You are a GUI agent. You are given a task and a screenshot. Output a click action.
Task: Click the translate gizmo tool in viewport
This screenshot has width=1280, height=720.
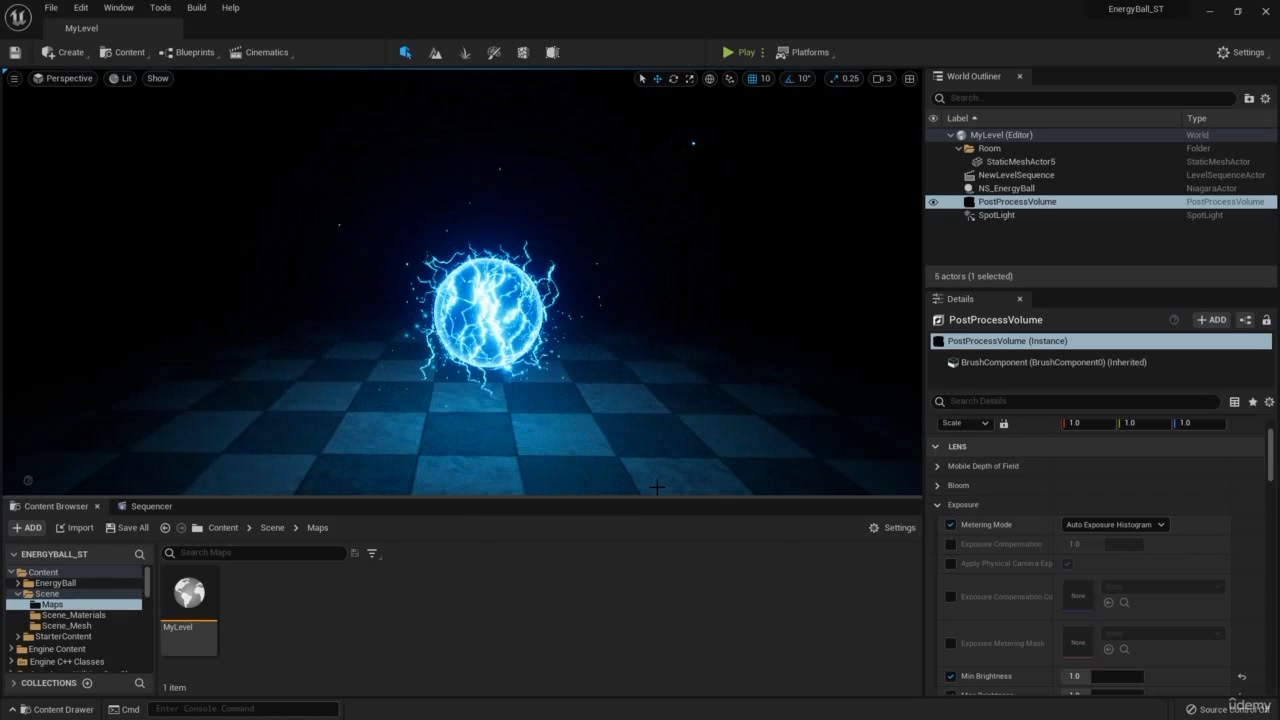coord(657,78)
